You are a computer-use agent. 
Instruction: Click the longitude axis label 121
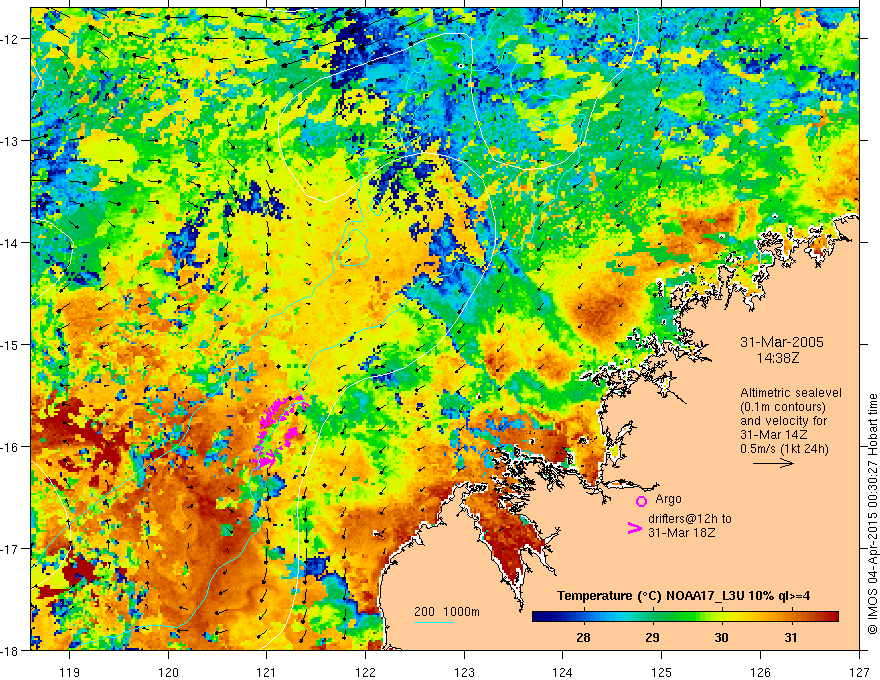pyautogui.click(x=267, y=672)
